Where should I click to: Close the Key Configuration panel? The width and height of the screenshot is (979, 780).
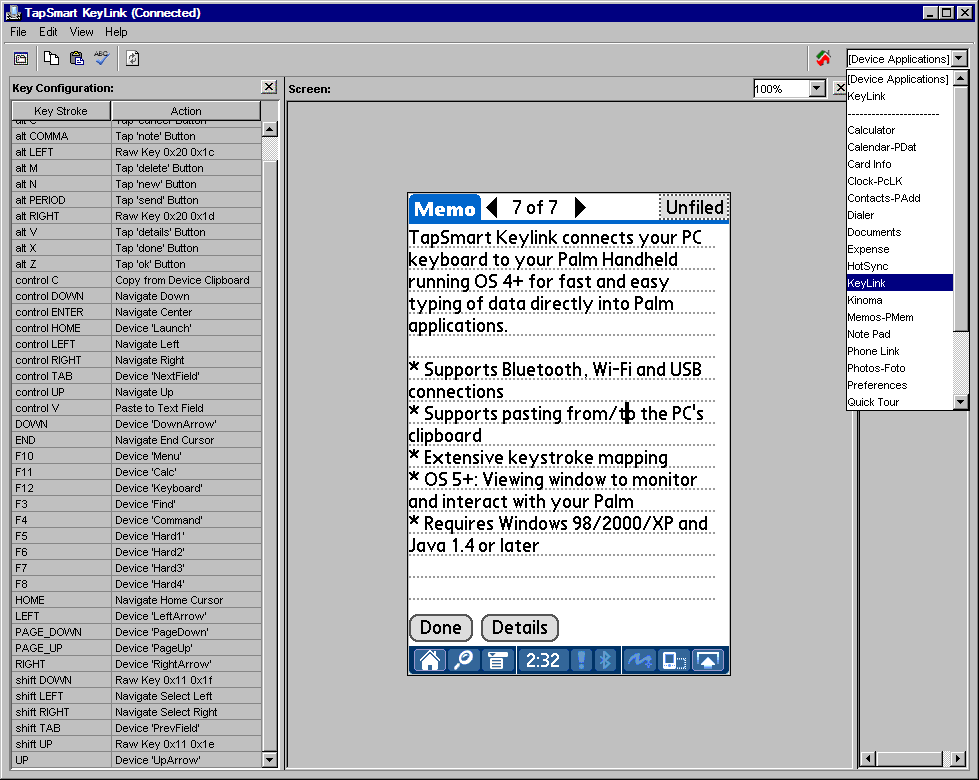(268, 88)
